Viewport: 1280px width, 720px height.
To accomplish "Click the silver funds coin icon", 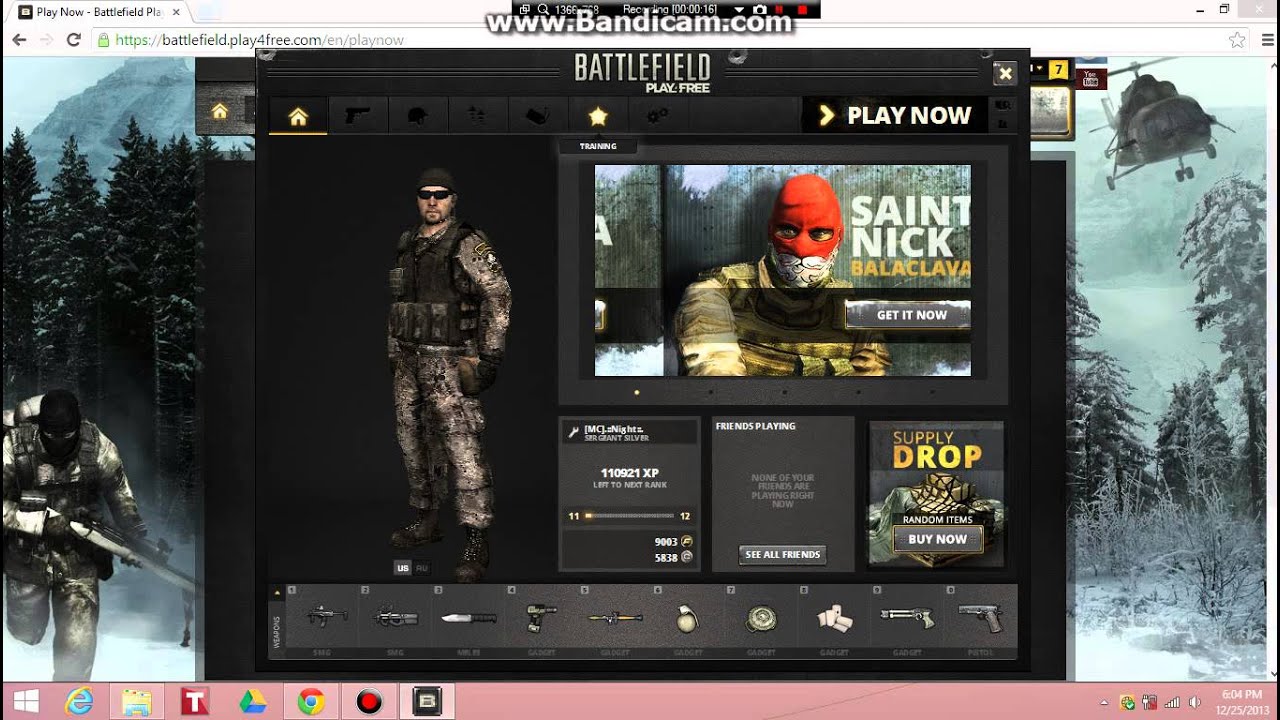I will pos(687,557).
